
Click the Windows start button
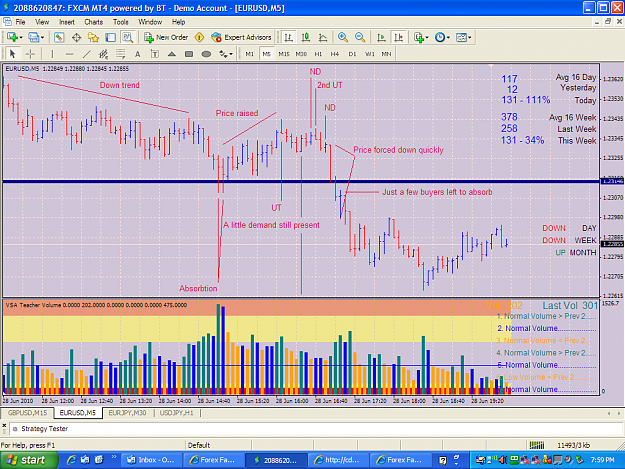29,460
